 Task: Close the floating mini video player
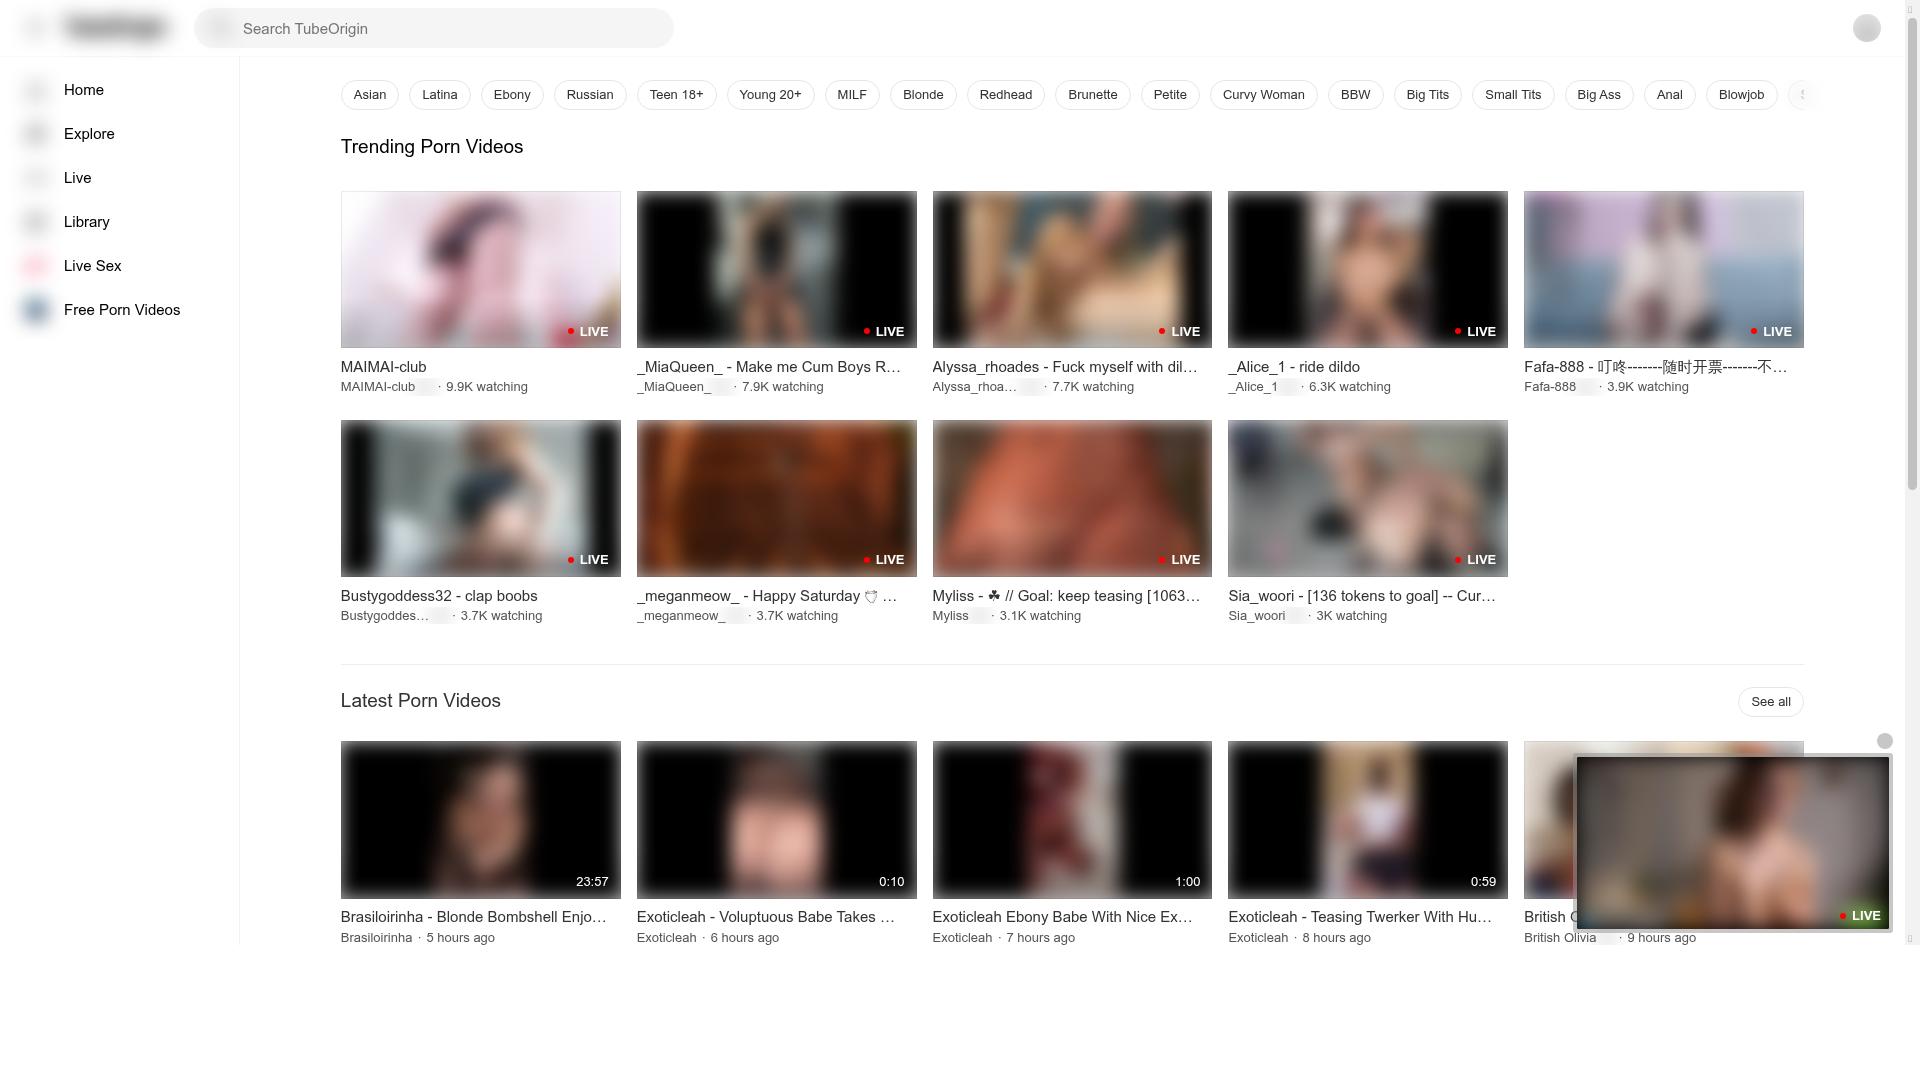(1885, 741)
